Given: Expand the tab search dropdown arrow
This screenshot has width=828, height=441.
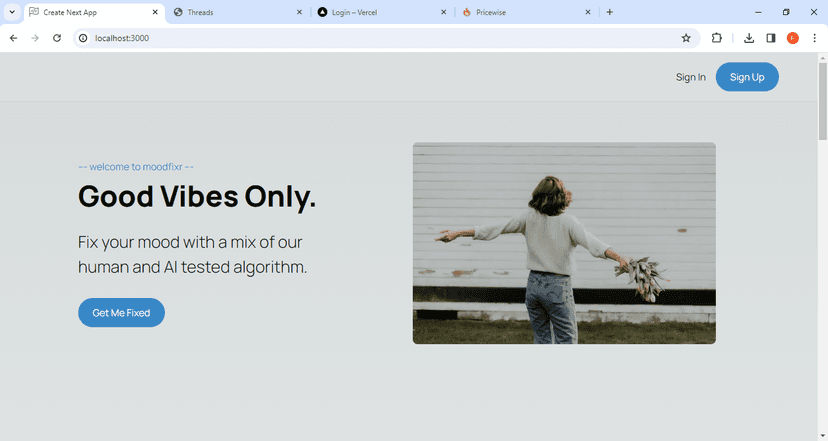Looking at the screenshot, I should 12,12.
